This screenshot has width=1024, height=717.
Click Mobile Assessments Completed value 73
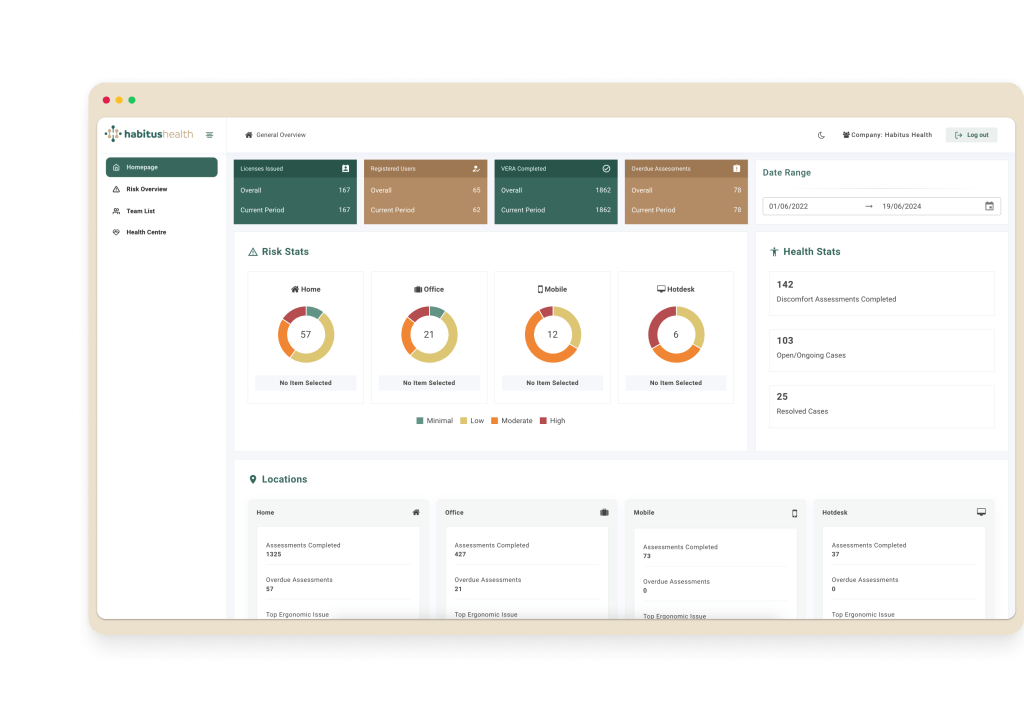(x=647, y=556)
